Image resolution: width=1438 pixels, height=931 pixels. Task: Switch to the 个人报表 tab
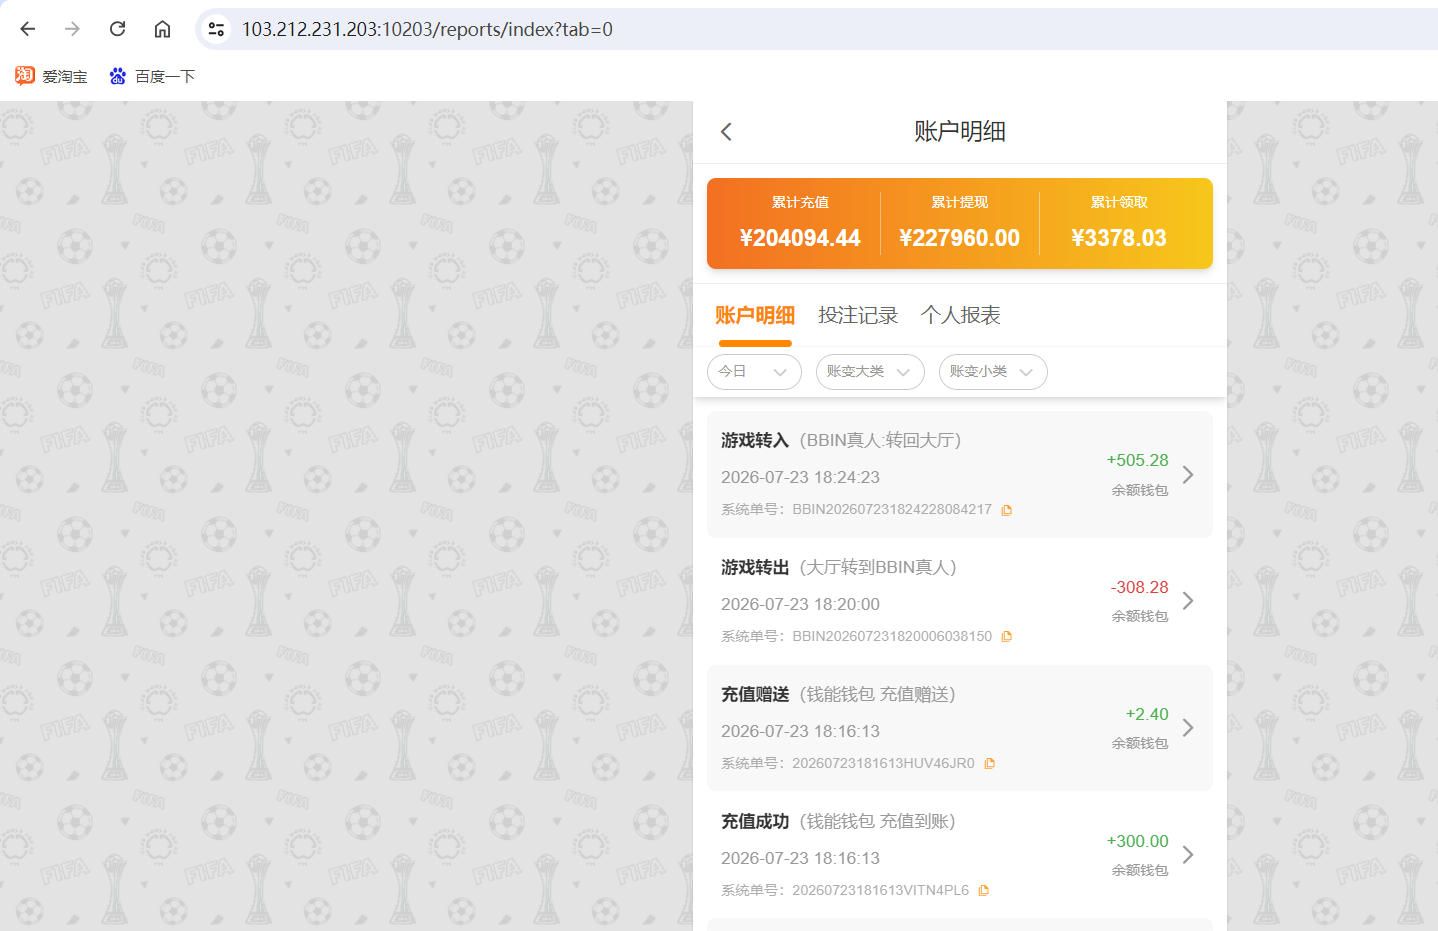point(960,315)
